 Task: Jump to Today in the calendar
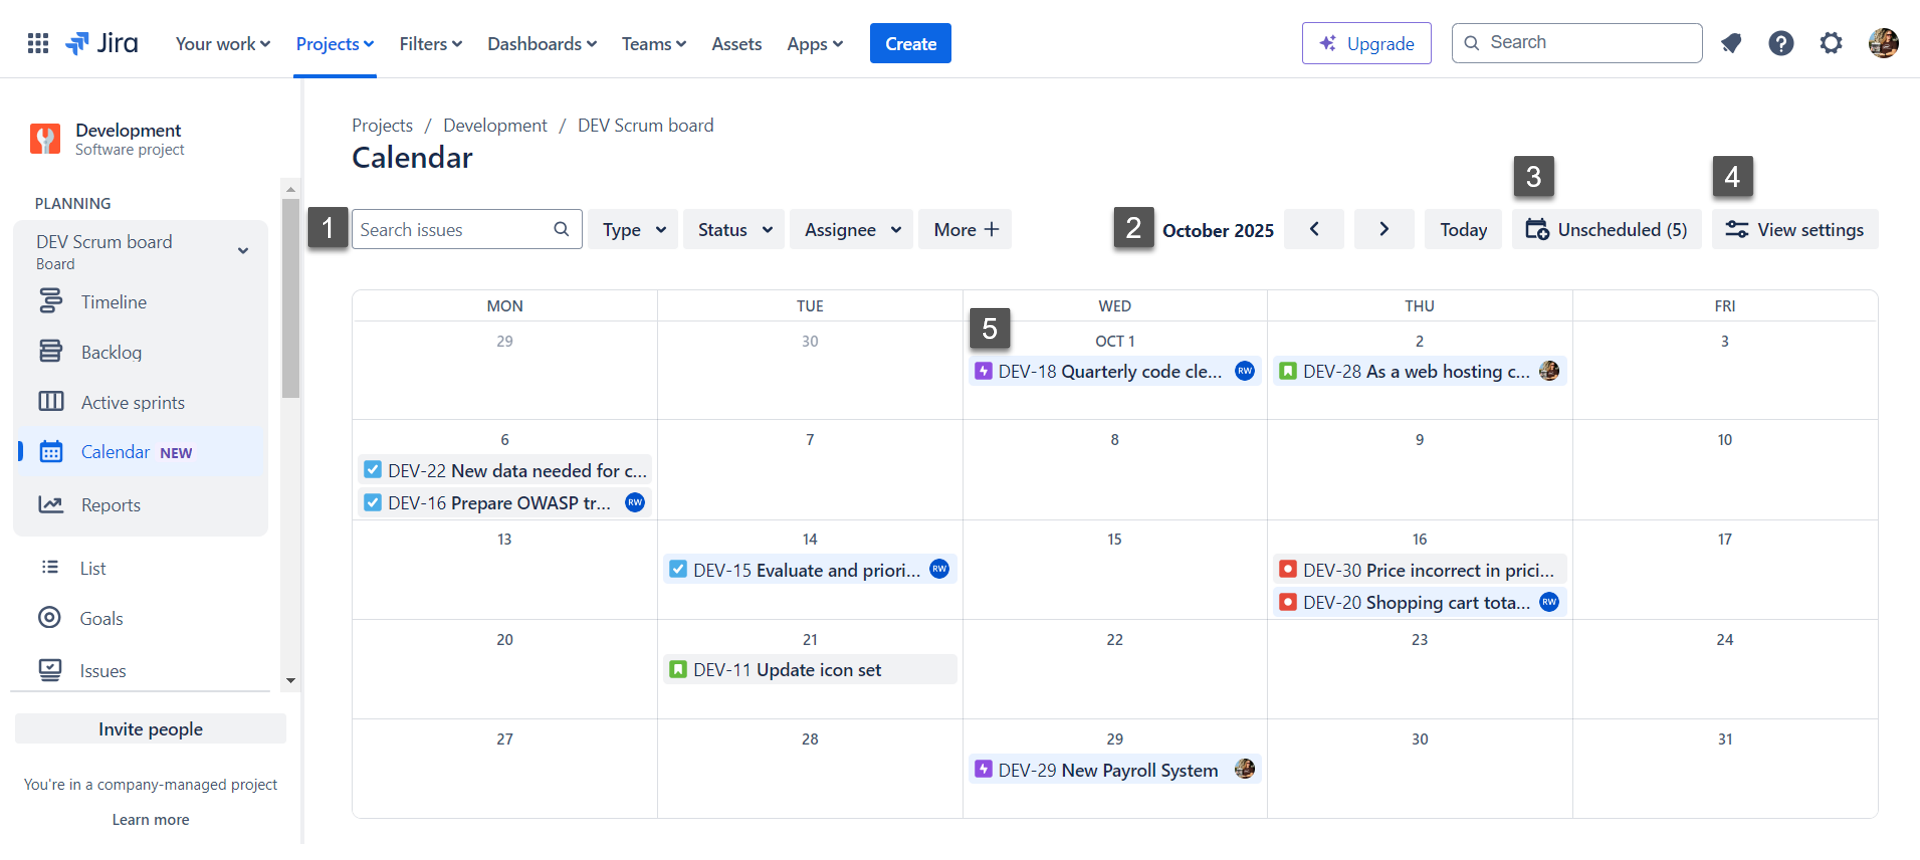1463,229
